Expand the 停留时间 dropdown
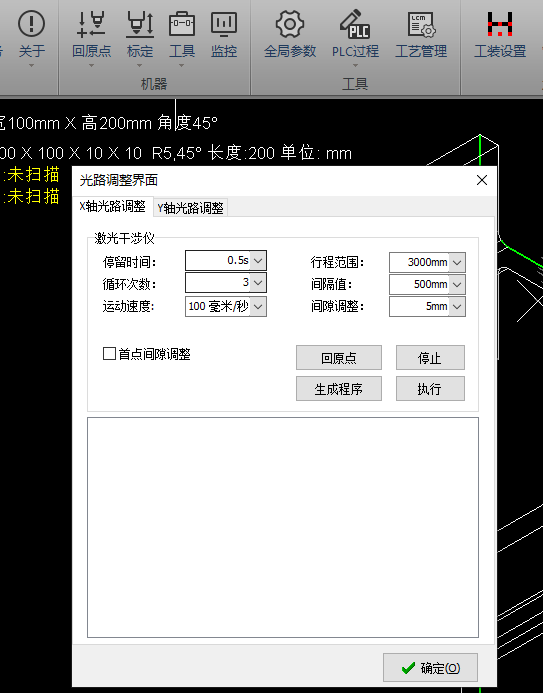The width and height of the screenshot is (543, 693). (258, 261)
